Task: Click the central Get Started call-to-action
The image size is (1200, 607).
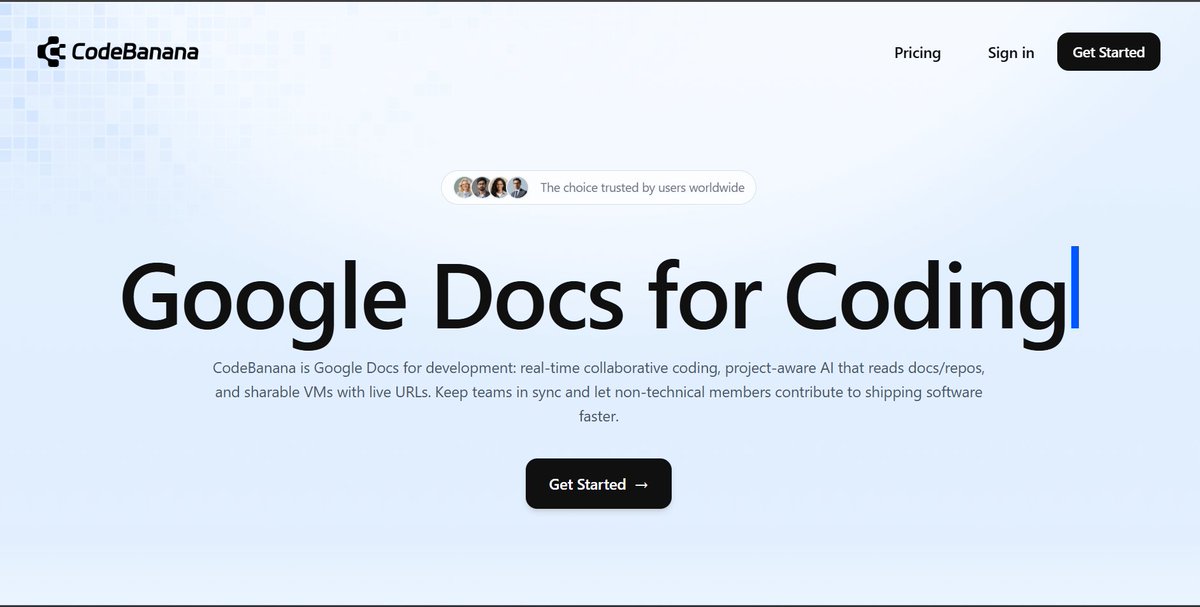Action: coord(598,484)
